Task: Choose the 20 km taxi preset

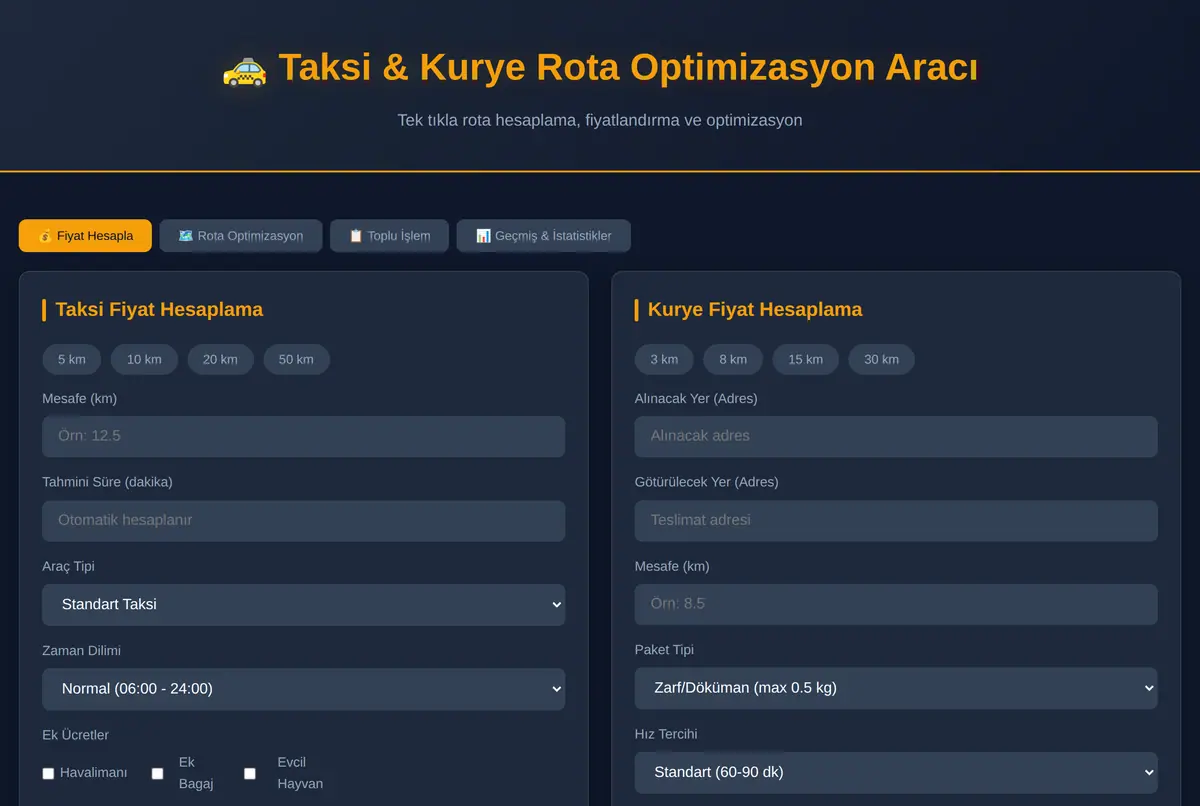Action: (220, 359)
